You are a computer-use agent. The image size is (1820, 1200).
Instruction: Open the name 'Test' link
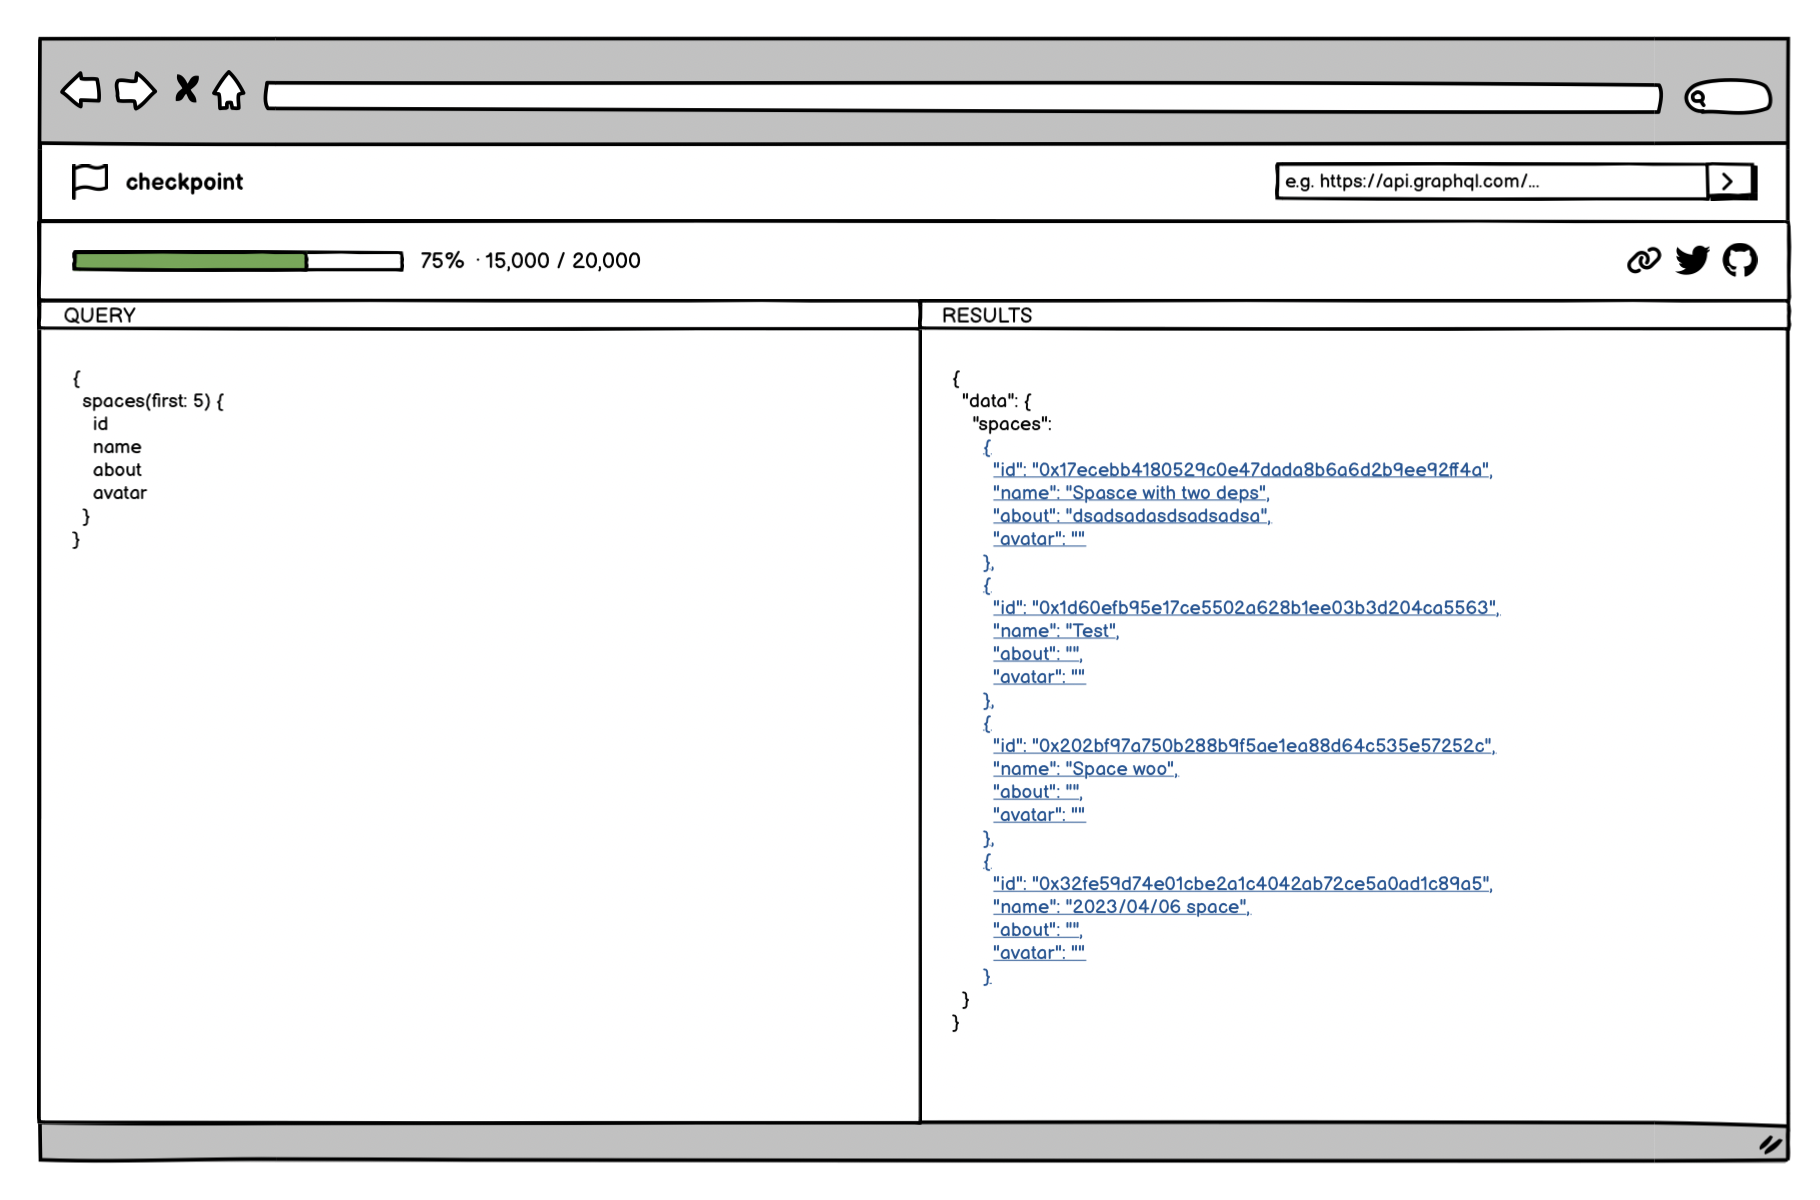1056,631
